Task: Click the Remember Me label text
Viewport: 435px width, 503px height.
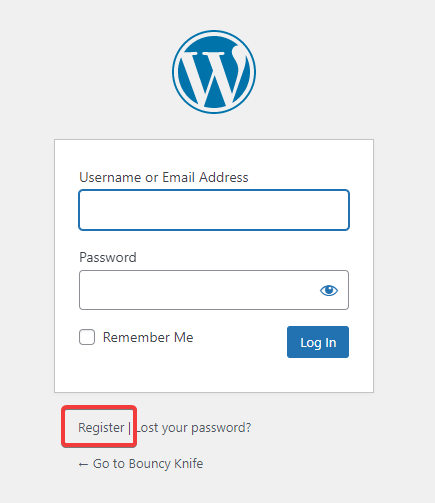Action: pos(148,337)
